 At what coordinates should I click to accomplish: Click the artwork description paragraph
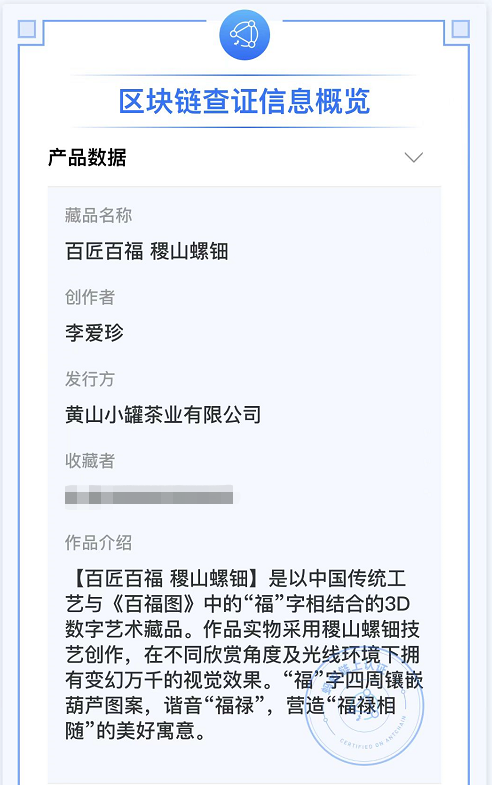coord(244,655)
